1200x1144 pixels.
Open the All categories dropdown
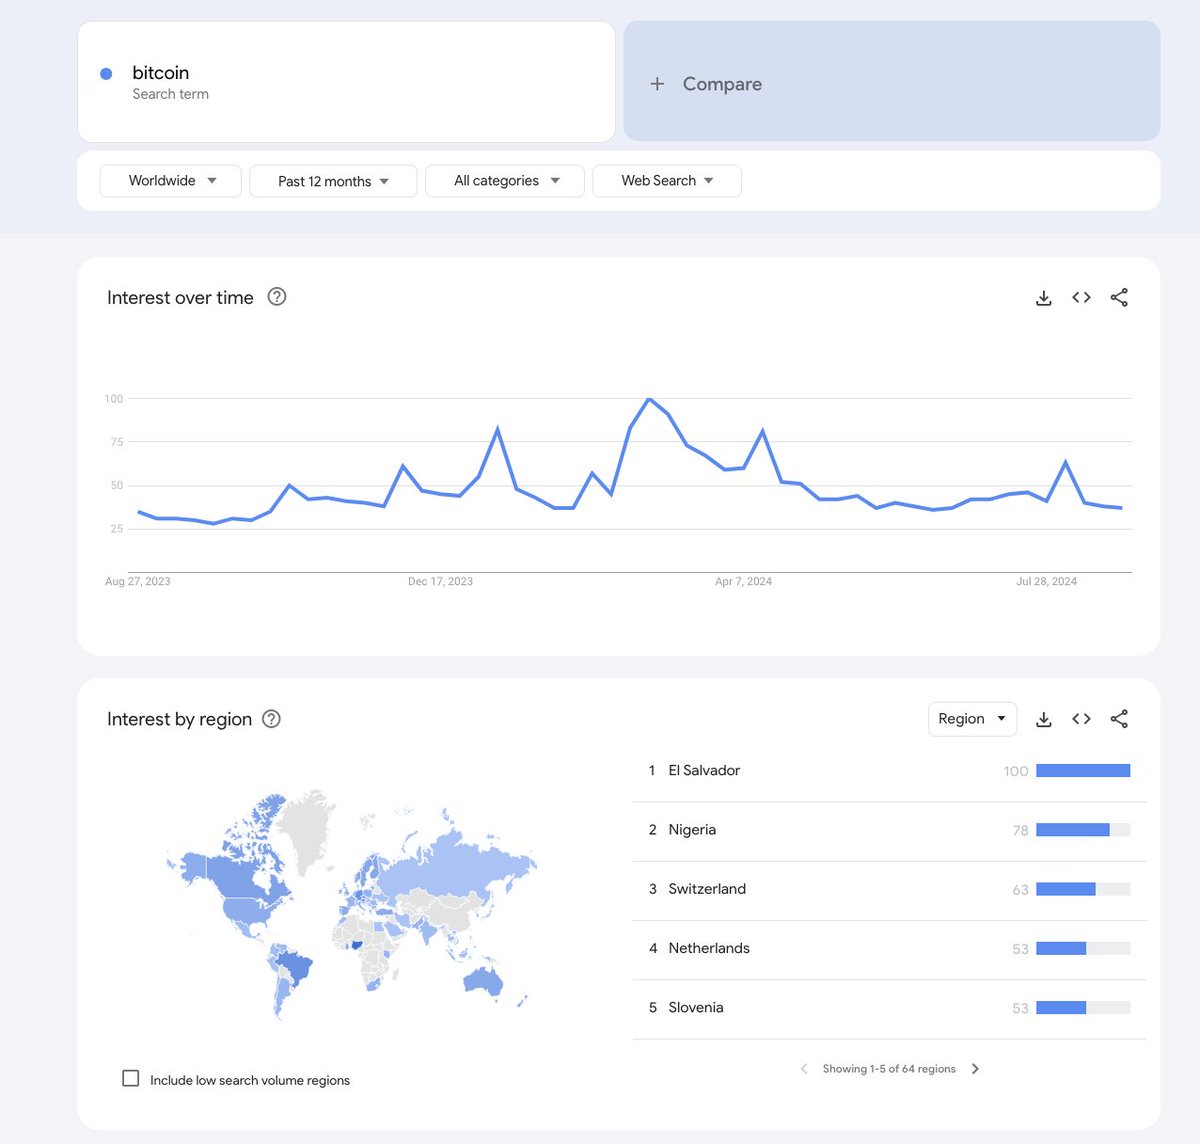(x=505, y=181)
